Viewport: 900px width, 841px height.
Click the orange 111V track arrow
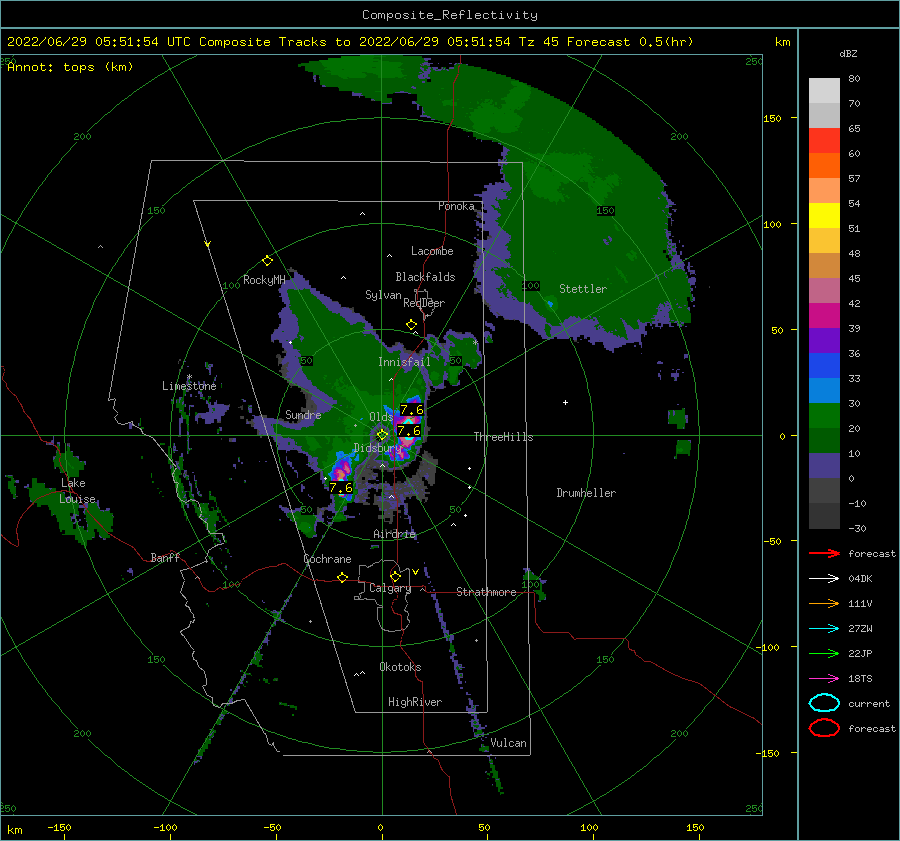click(824, 603)
